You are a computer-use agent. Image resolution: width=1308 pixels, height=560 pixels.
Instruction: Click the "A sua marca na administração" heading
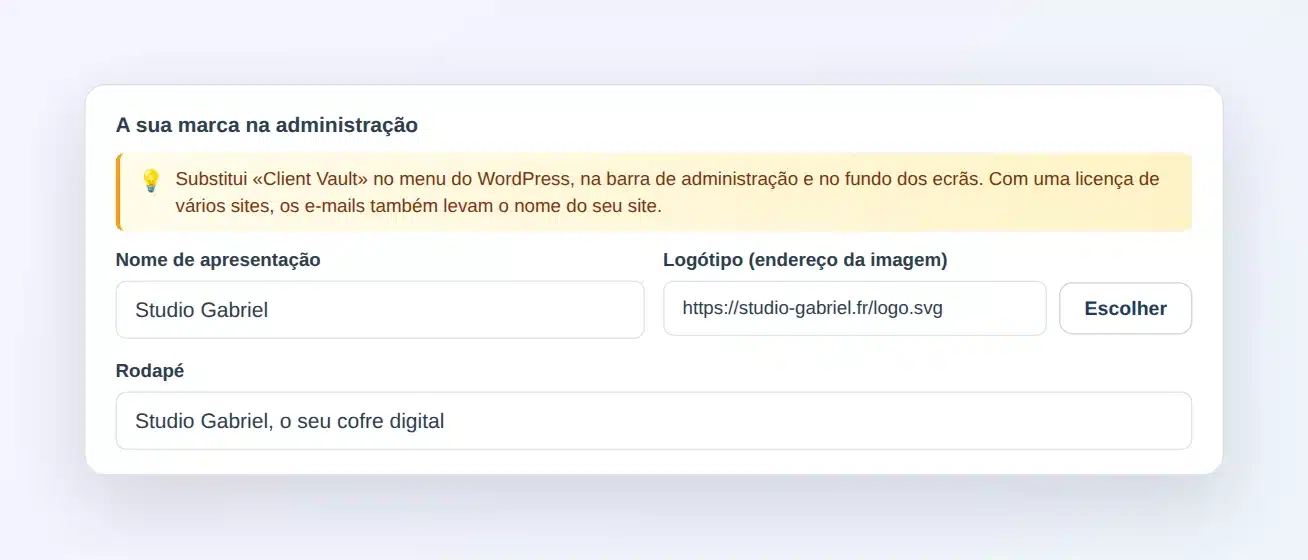point(267,125)
